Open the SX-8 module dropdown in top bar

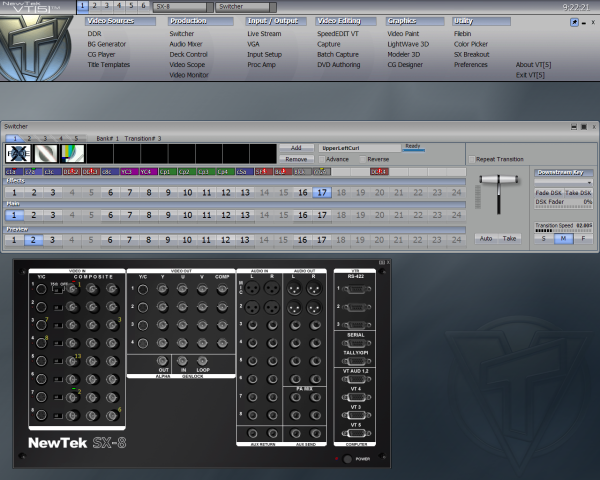click(x=183, y=7)
